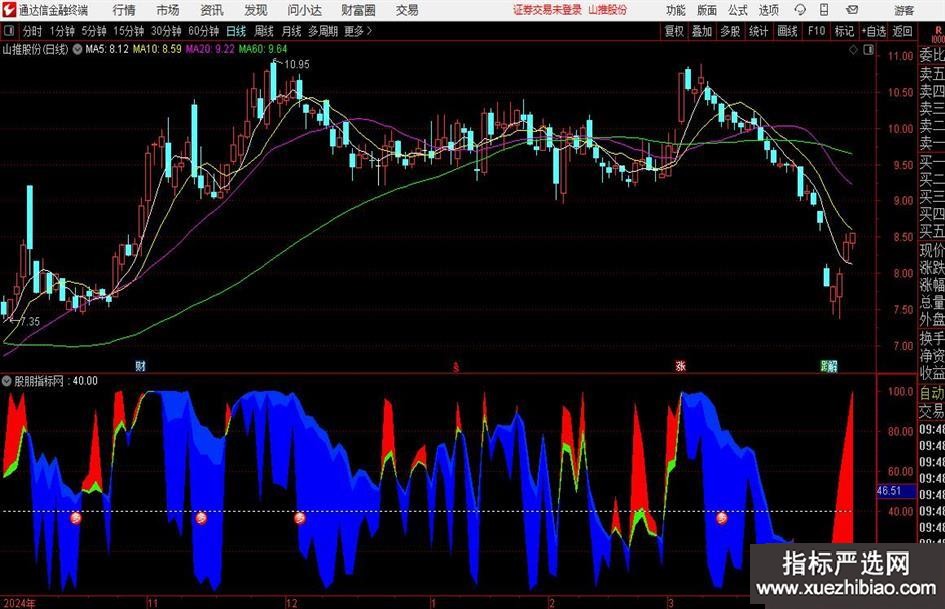Click the mobile phone icon
945x609 pixels.
coord(824,10)
